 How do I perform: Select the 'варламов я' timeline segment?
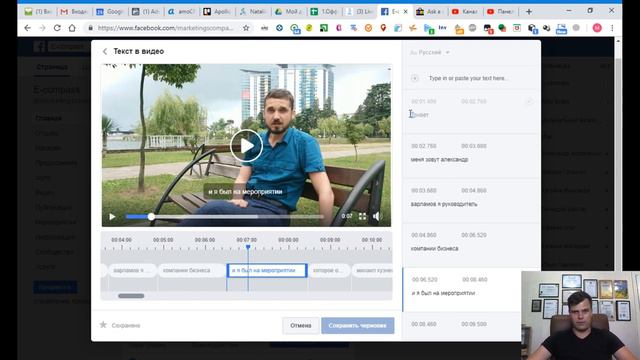[132, 271]
